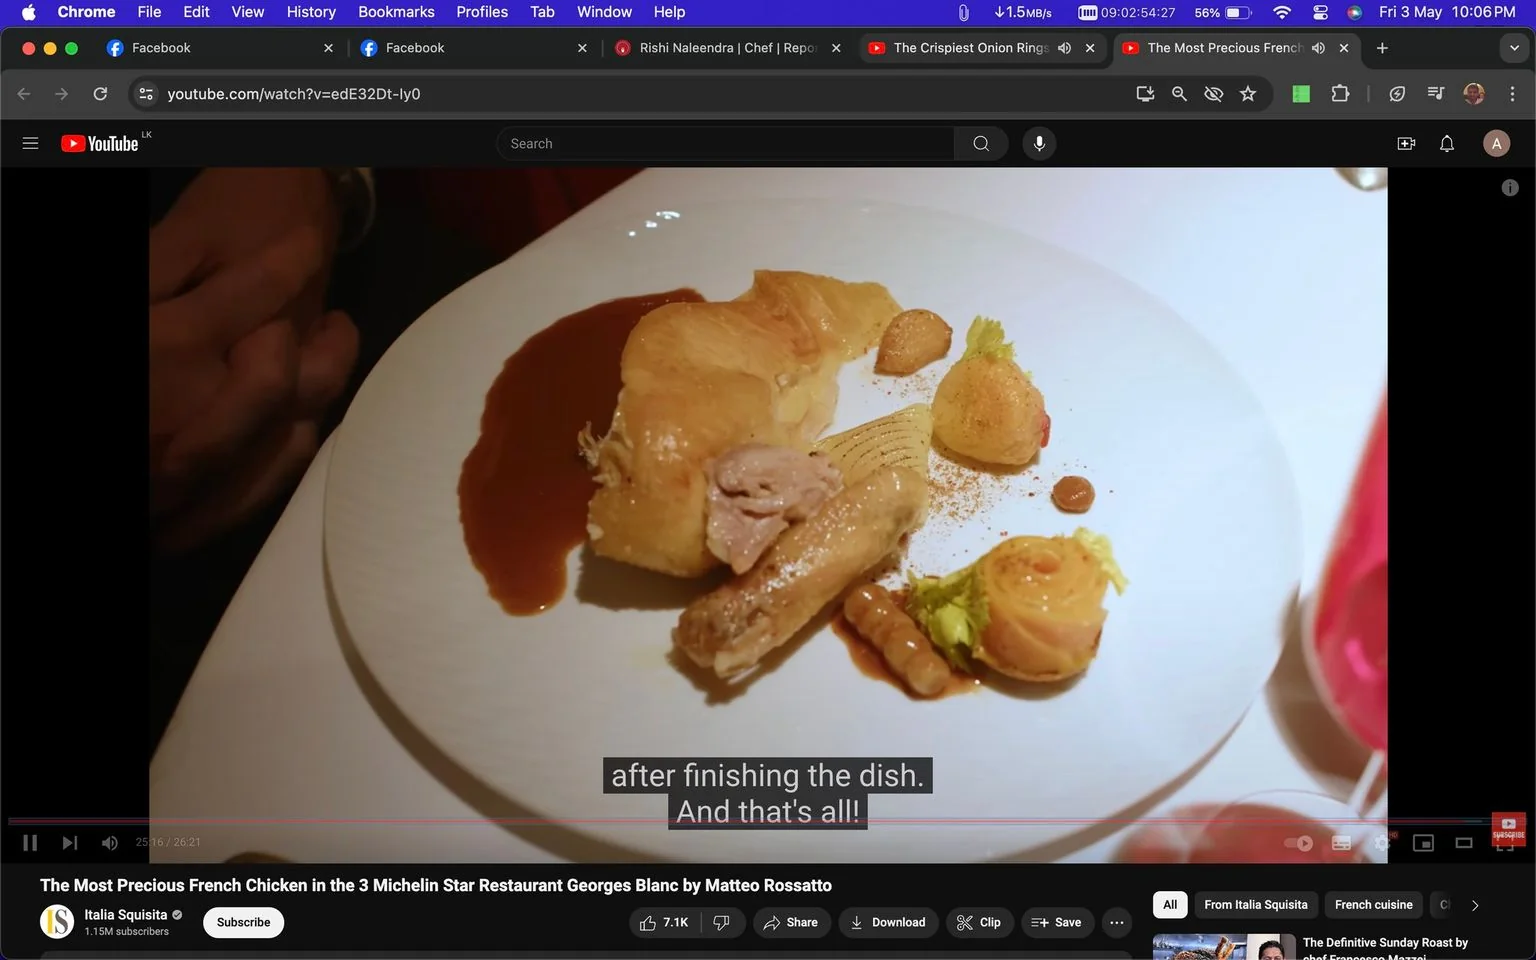Viewport: 1536px width, 960px height.
Task: Select the All filter chip
Action: tap(1170, 904)
